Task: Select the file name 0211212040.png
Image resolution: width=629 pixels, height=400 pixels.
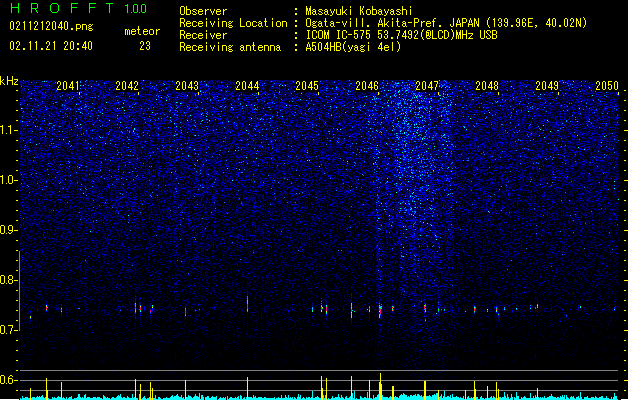Action: point(51,27)
